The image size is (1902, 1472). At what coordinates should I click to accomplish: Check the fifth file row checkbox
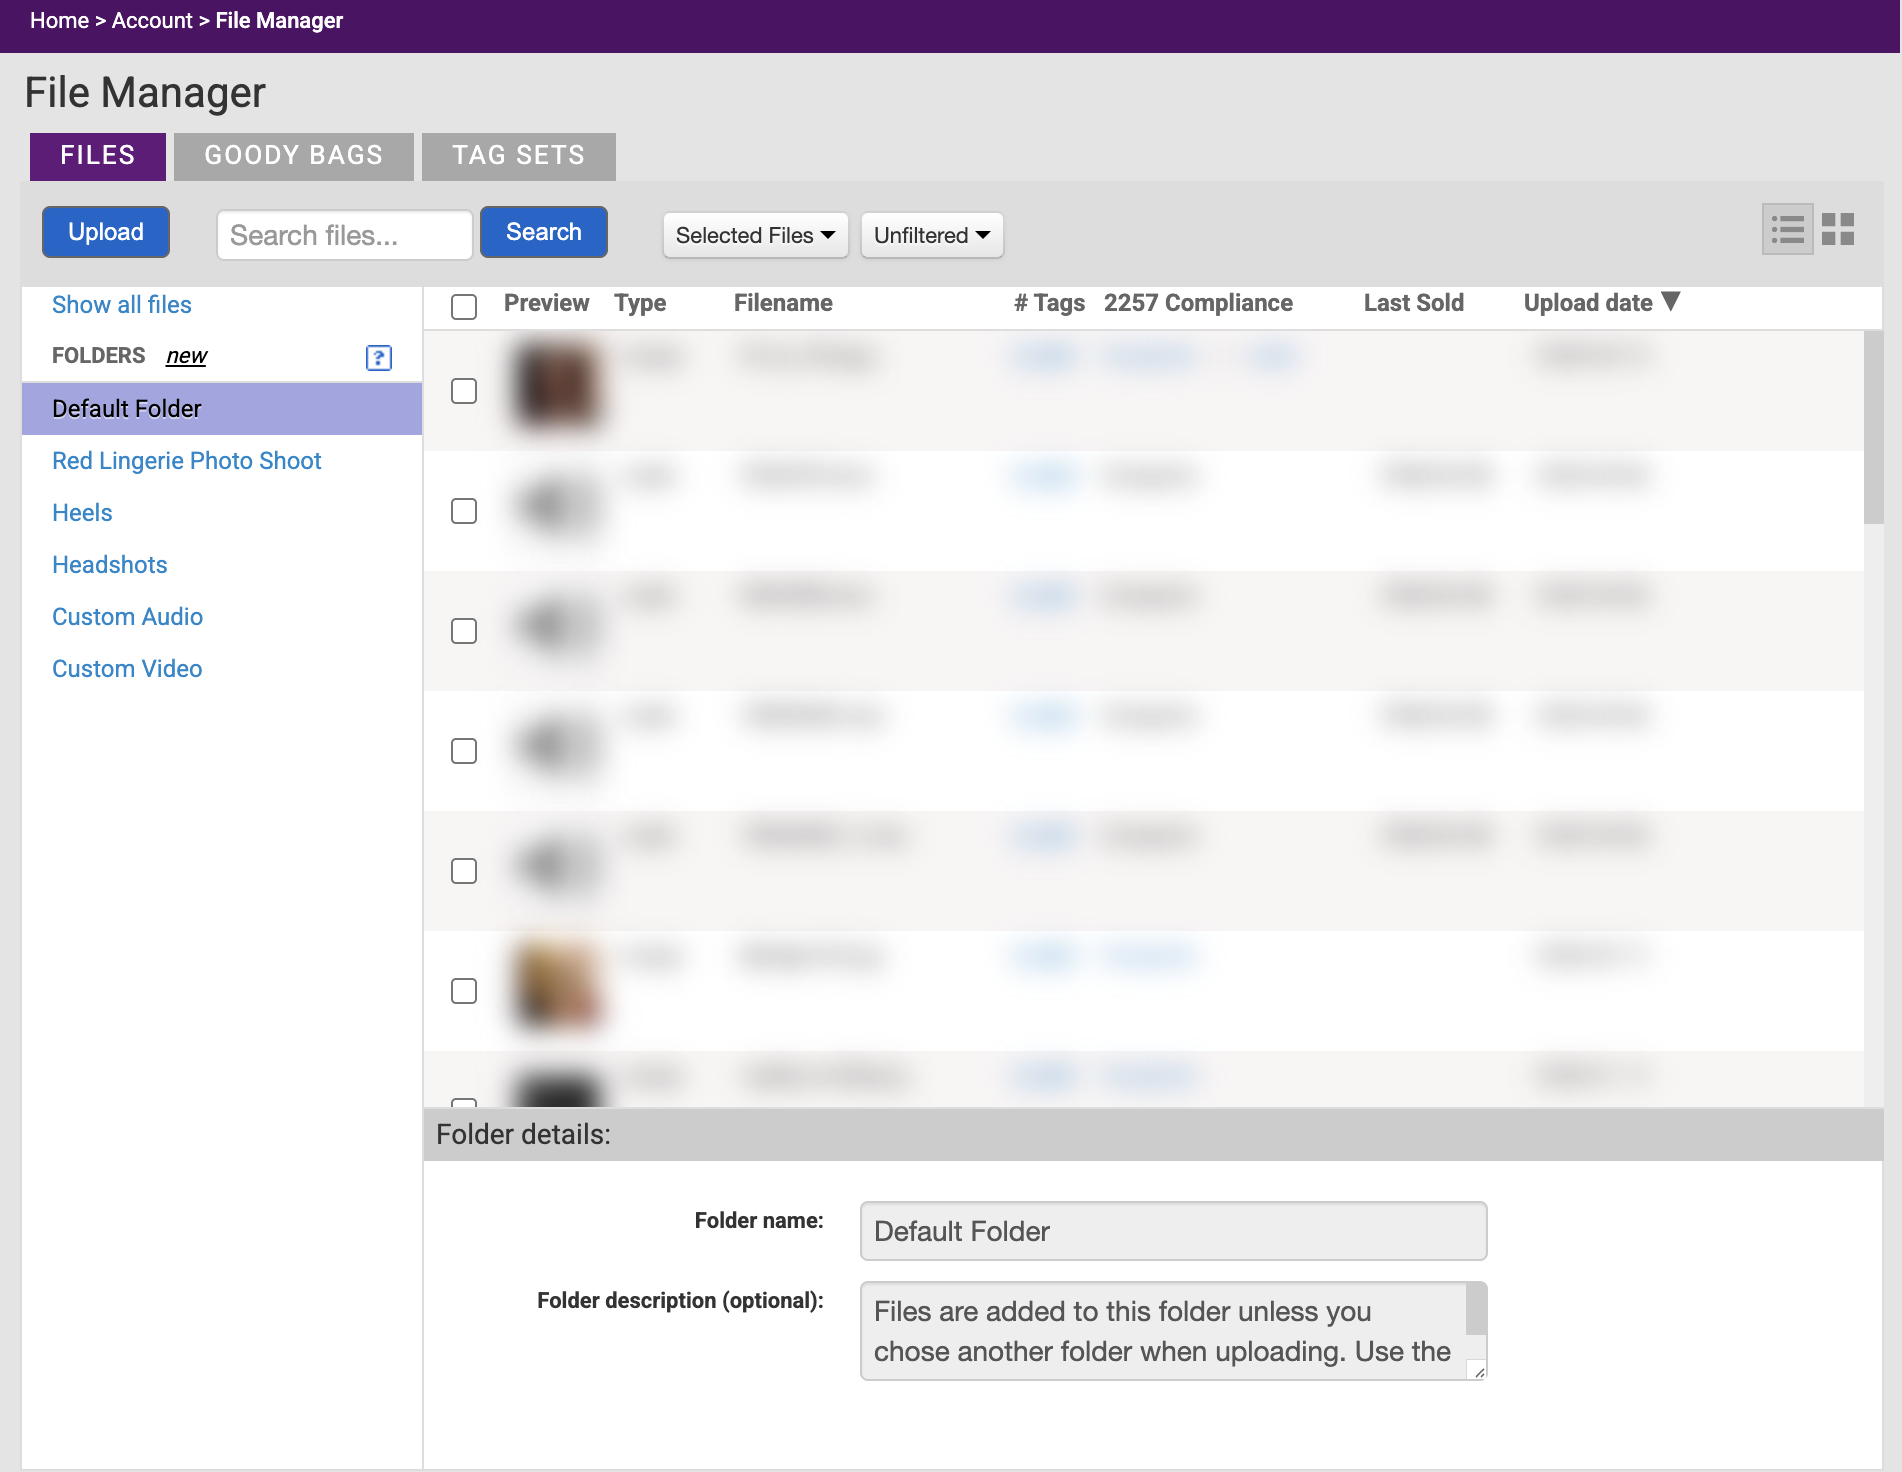[464, 871]
